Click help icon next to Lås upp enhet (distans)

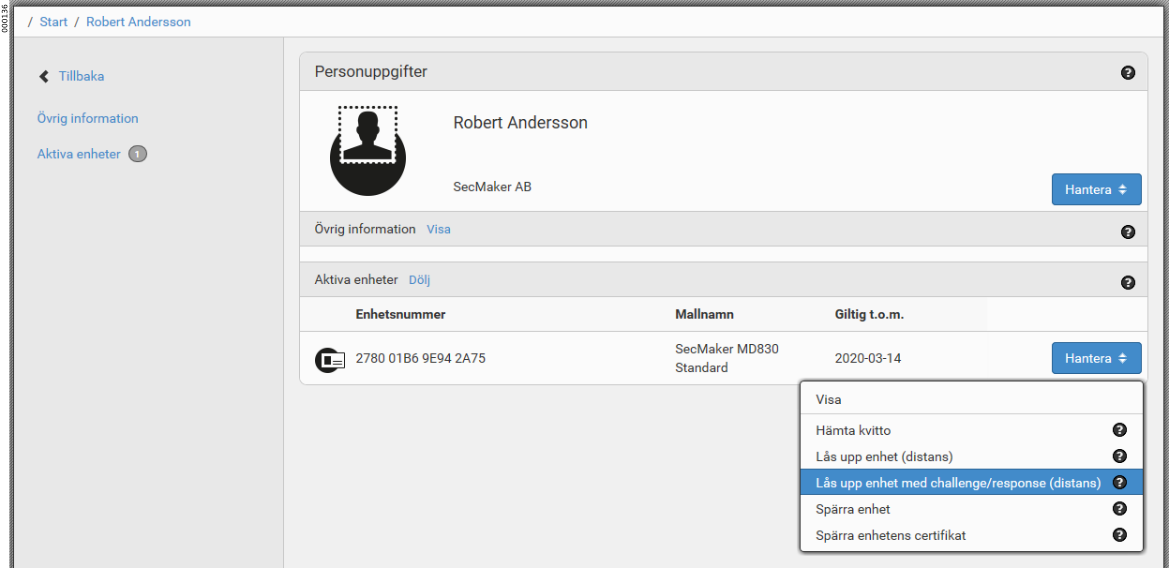point(1120,456)
